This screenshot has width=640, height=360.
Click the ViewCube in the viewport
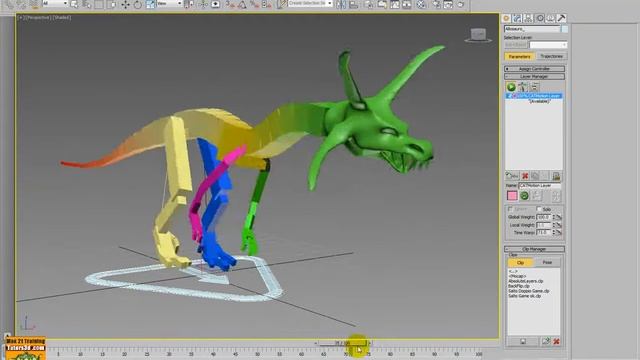click(478, 35)
